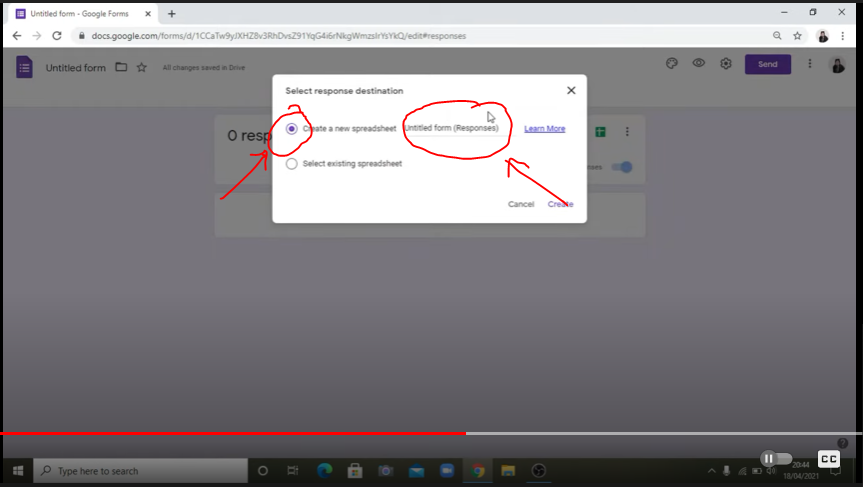
Task: Click the green Sheets spreadsheet icon
Action: (600, 132)
